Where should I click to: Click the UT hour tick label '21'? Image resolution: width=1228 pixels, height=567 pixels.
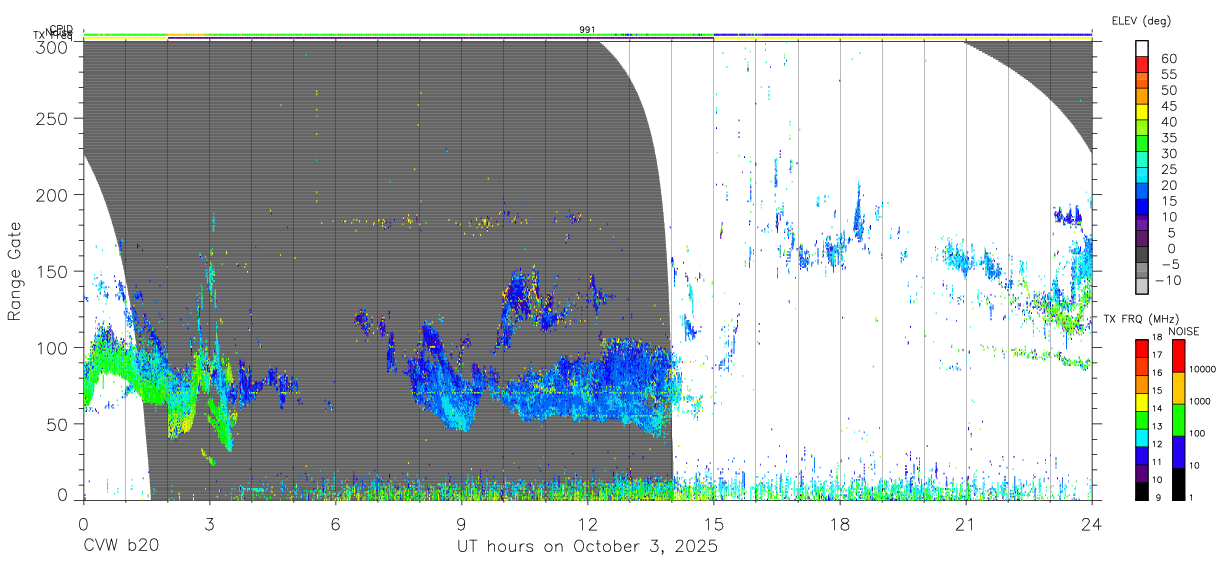pos(965,523)
